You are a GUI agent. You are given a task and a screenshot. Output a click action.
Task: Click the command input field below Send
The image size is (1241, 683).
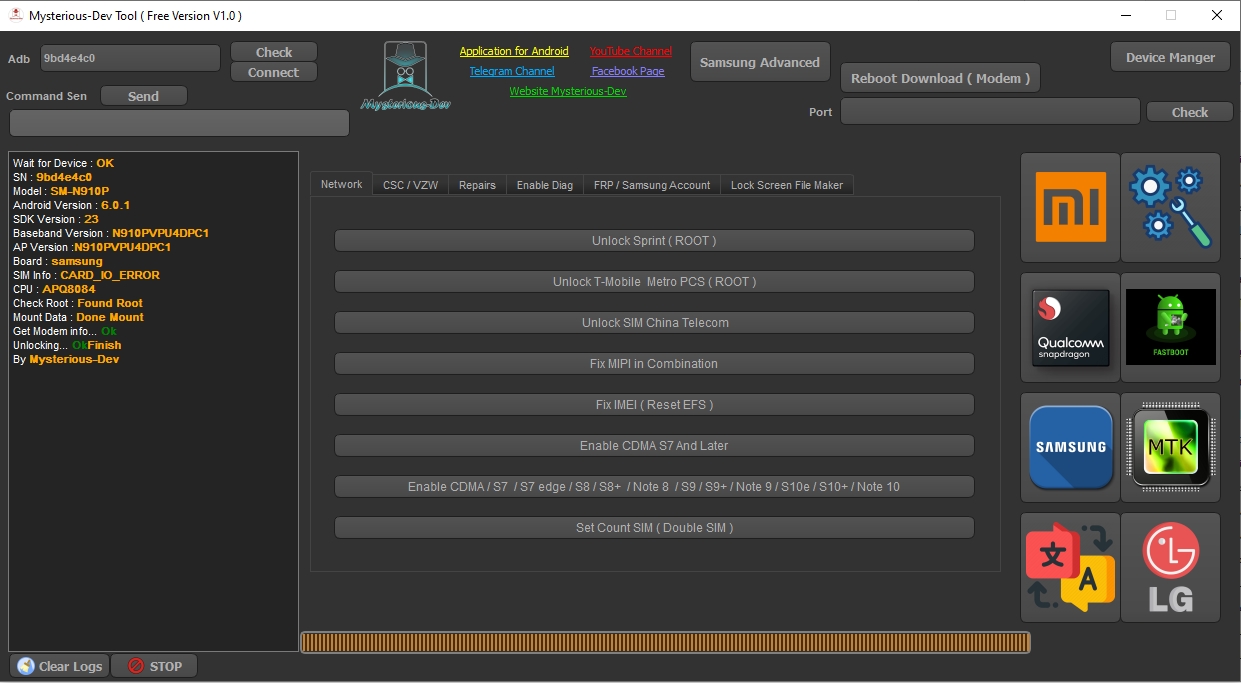coord(180,123)
